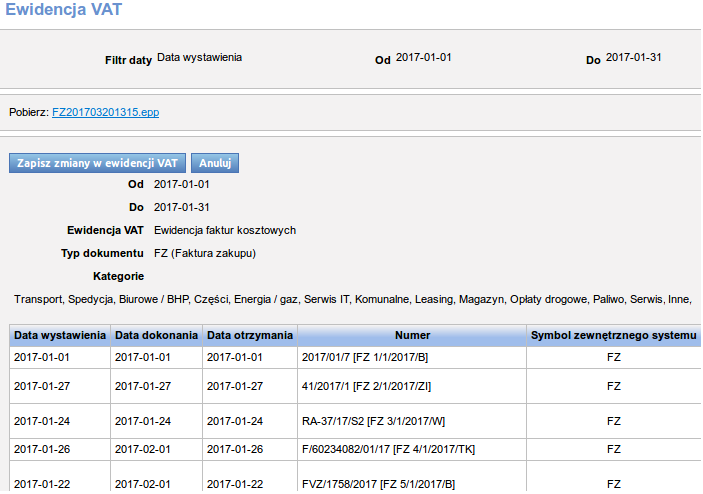The image size is (703, 494).
Task: Click the Numer column header
Action: [x=412, y=335]
